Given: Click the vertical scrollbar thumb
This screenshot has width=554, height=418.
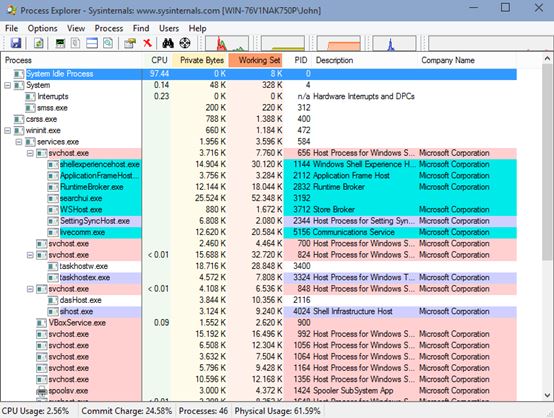Looking at the screenshot, I should click(x=547, y=161).
